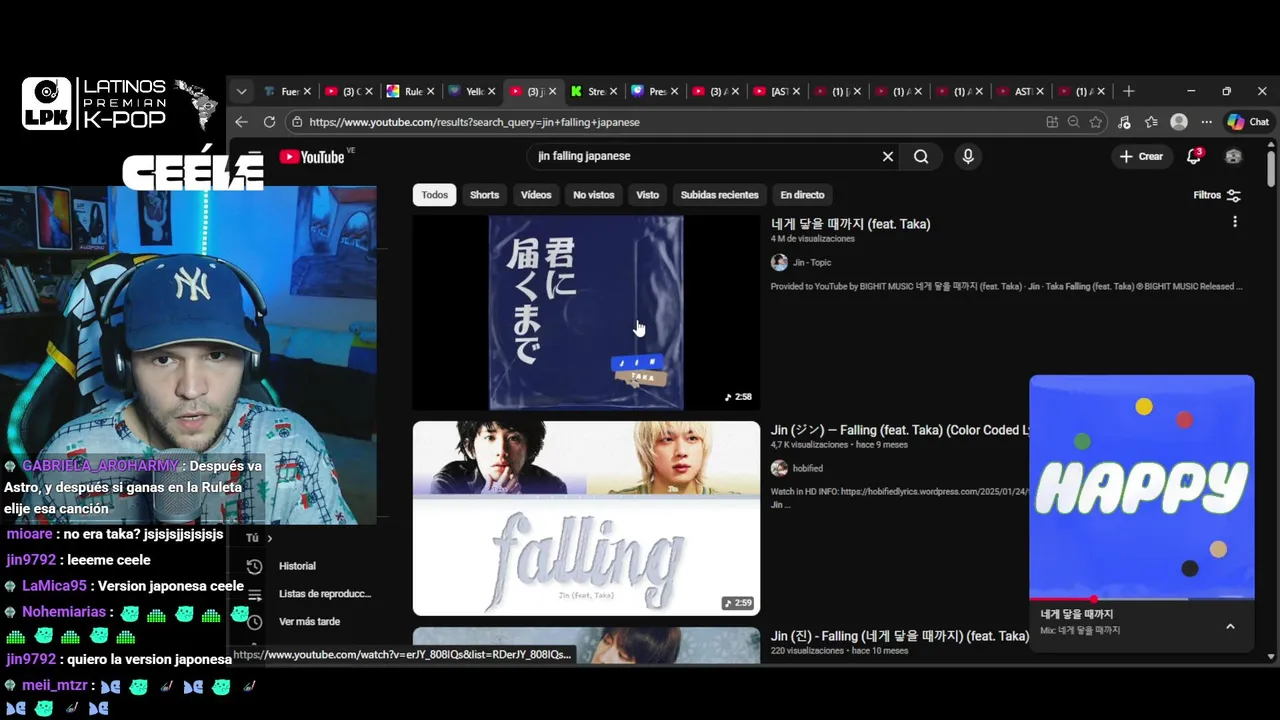Add page to favorites with star icon
This screenshot has height=720, width=1280.
tap(1096, 122)
